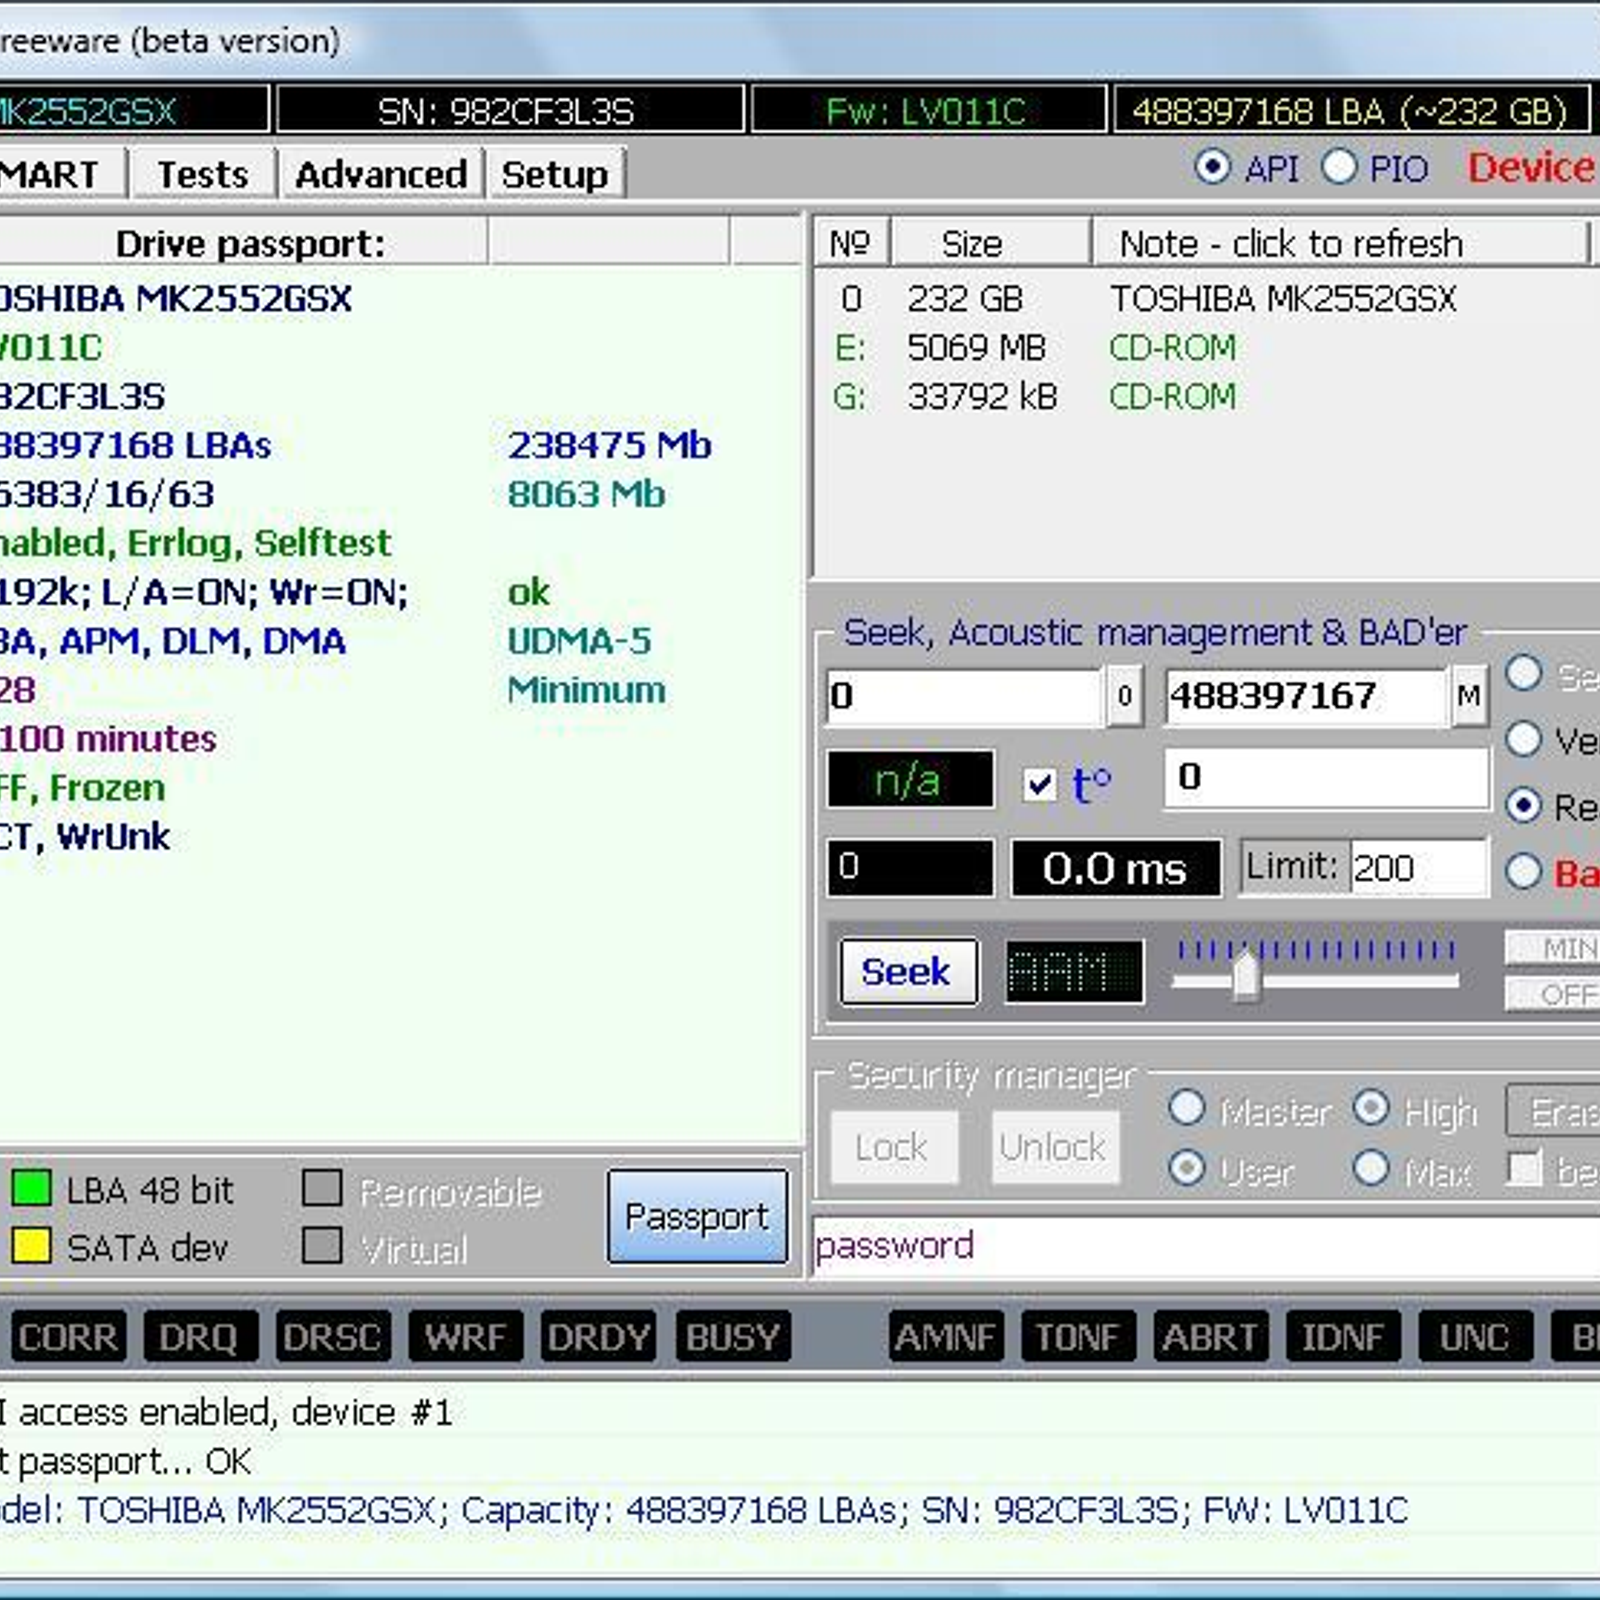
Task: Click the gray Removable indicator box
Action: point(322,1188)
